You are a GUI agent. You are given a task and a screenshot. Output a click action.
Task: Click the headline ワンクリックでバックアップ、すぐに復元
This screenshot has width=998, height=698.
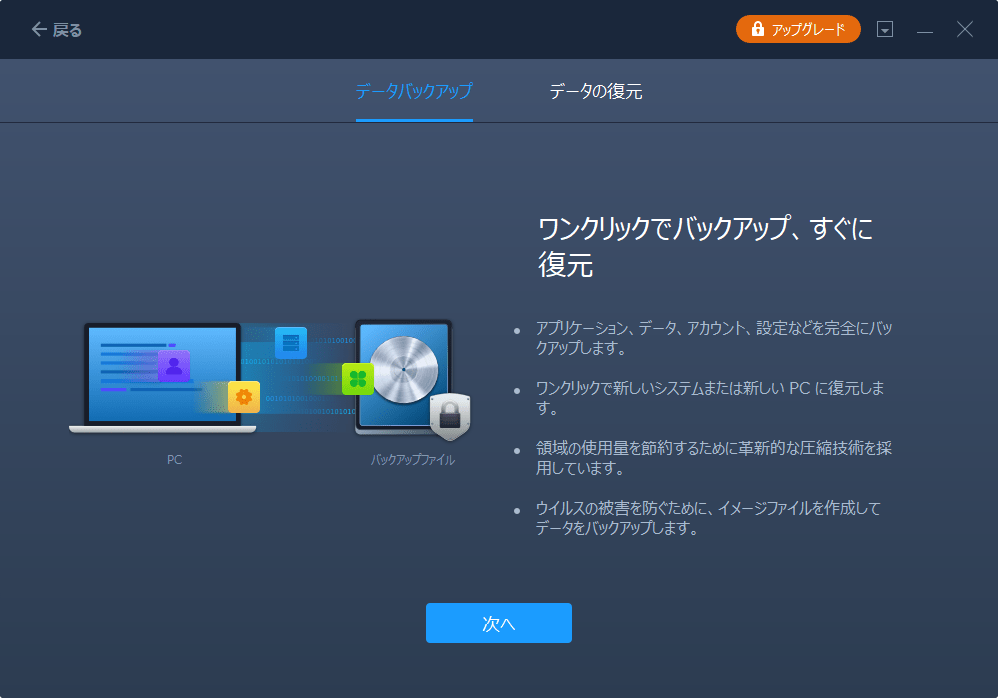click(x=704, y=243)
